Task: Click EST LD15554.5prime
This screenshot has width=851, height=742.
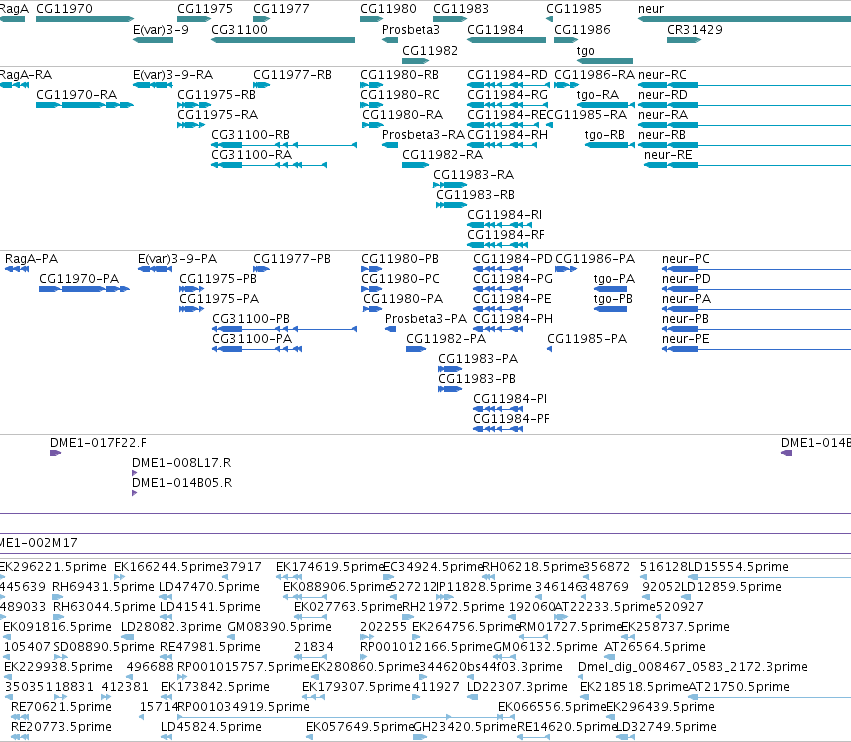Action: click(738, 567)
